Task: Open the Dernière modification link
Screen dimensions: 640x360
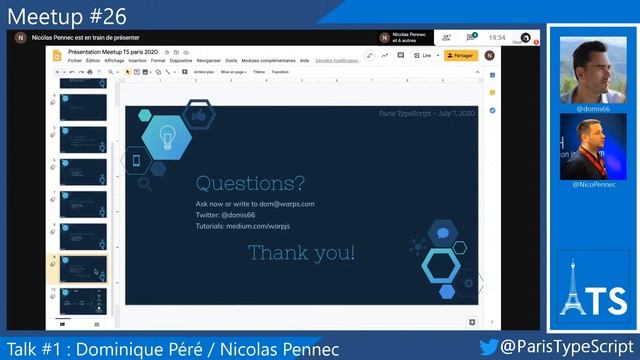Action: [337, 60]
